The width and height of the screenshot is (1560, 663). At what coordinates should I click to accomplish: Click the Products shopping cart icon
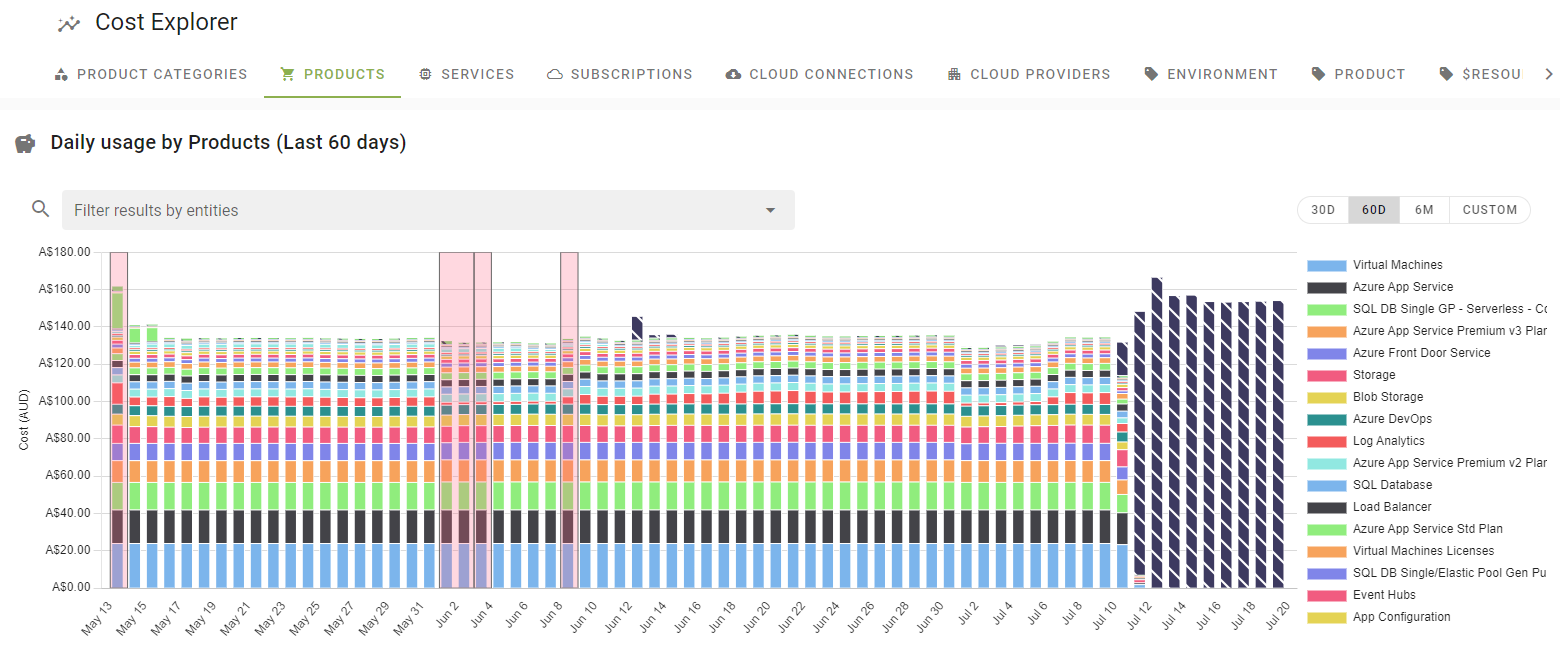click(288, 74)
